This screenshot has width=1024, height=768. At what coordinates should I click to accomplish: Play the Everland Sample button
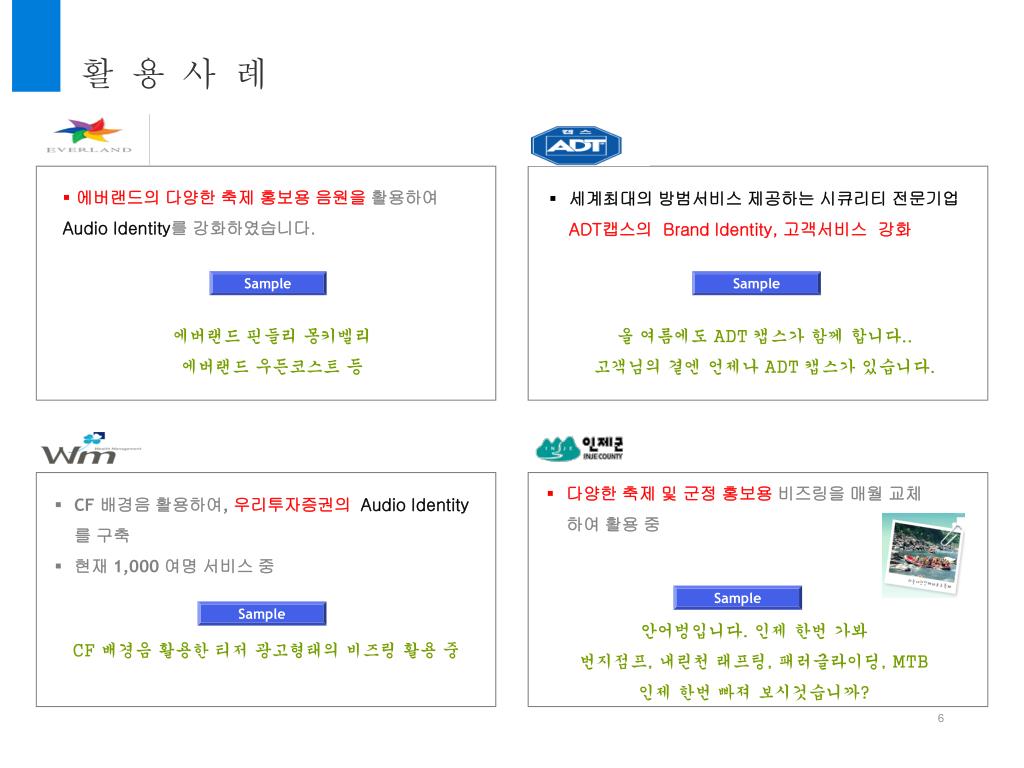click(268, 283)
